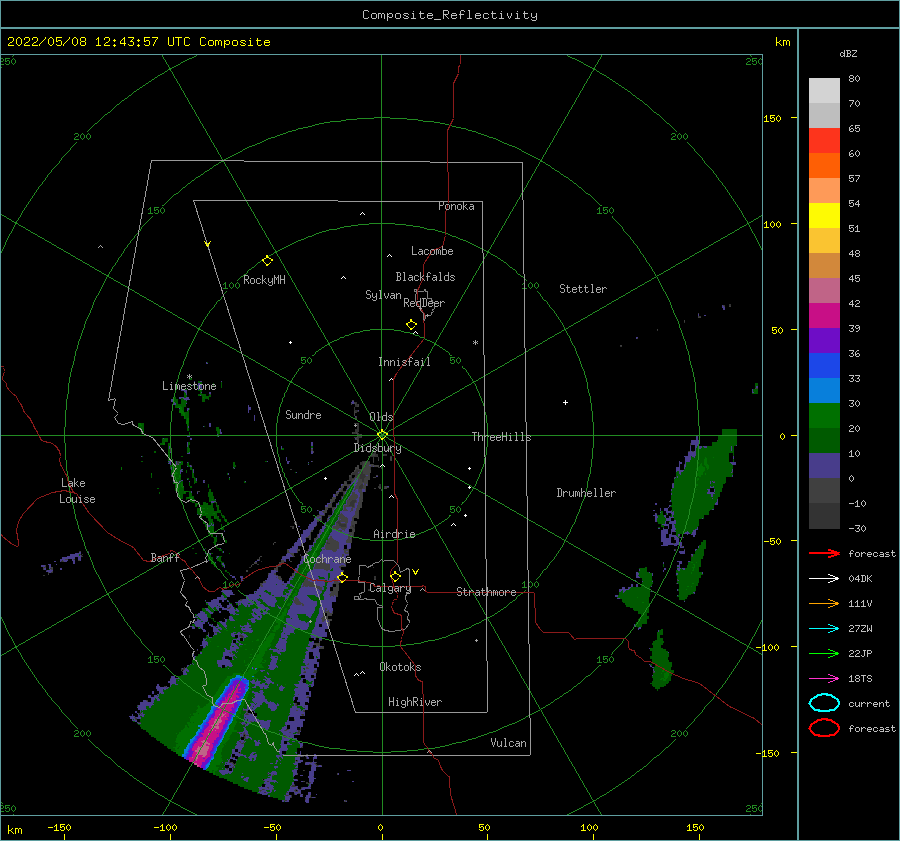This screenshot has width=900, height=841.
Task: Click the Okotoks town label
Action: [401, 667]
